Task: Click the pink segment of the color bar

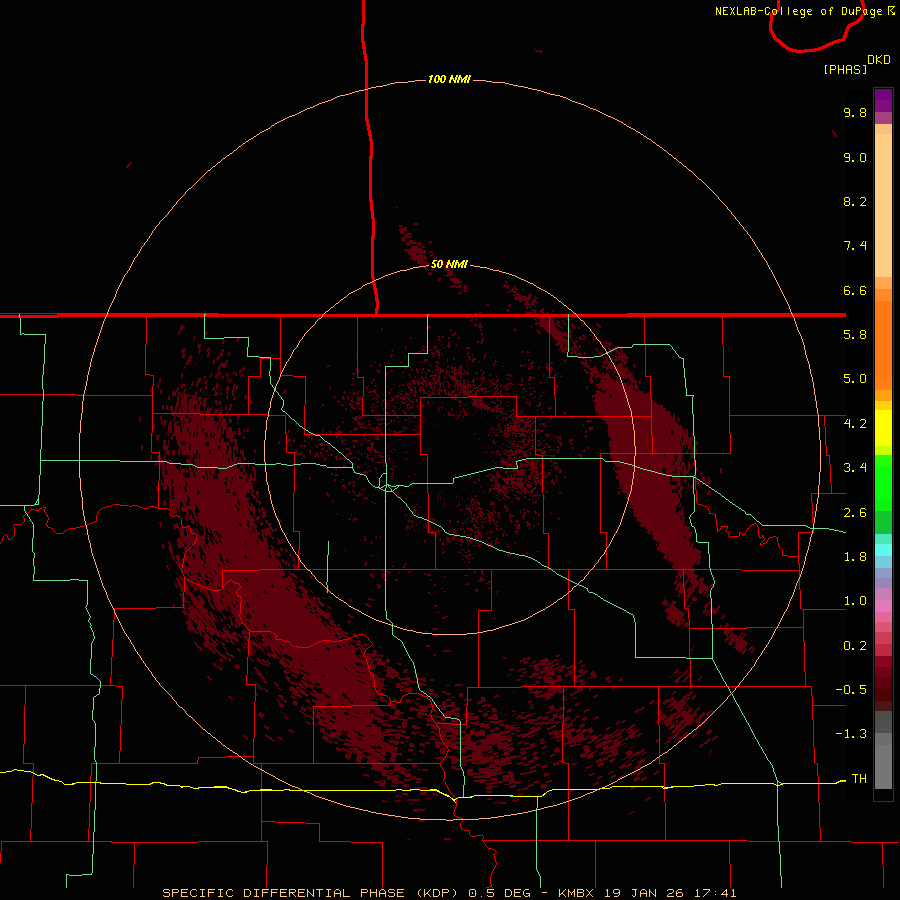Action: click(883, 606)
